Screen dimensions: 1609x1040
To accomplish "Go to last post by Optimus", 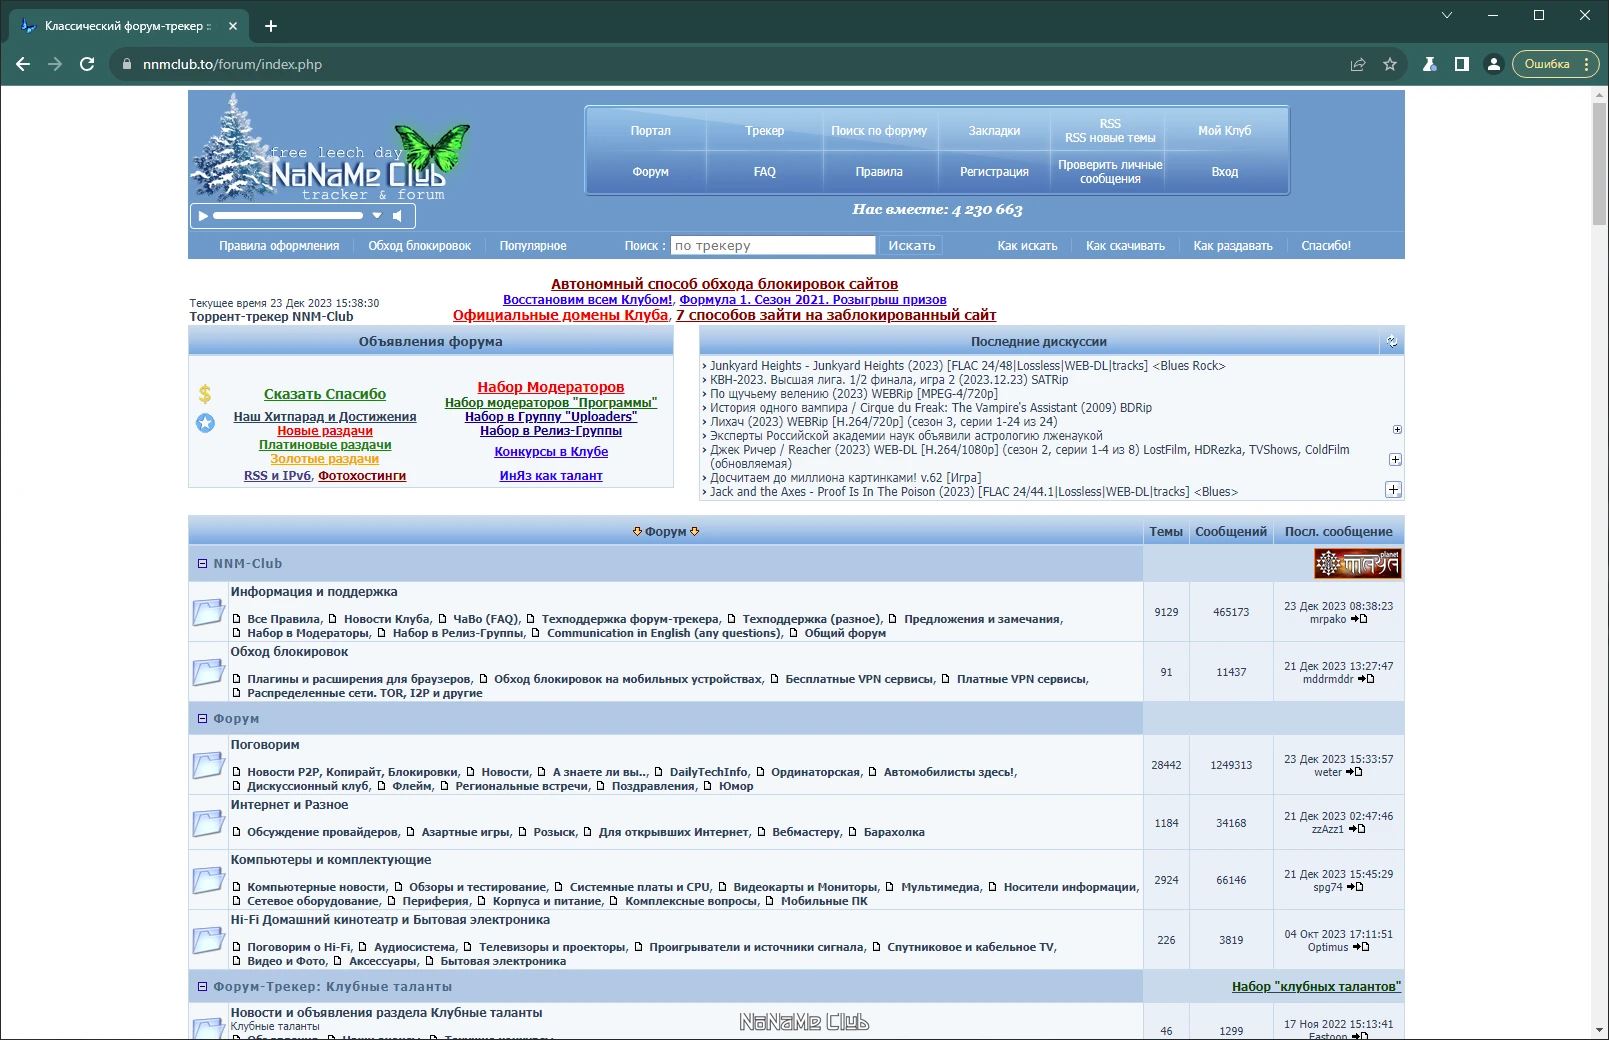I will tap(1361, 947).
